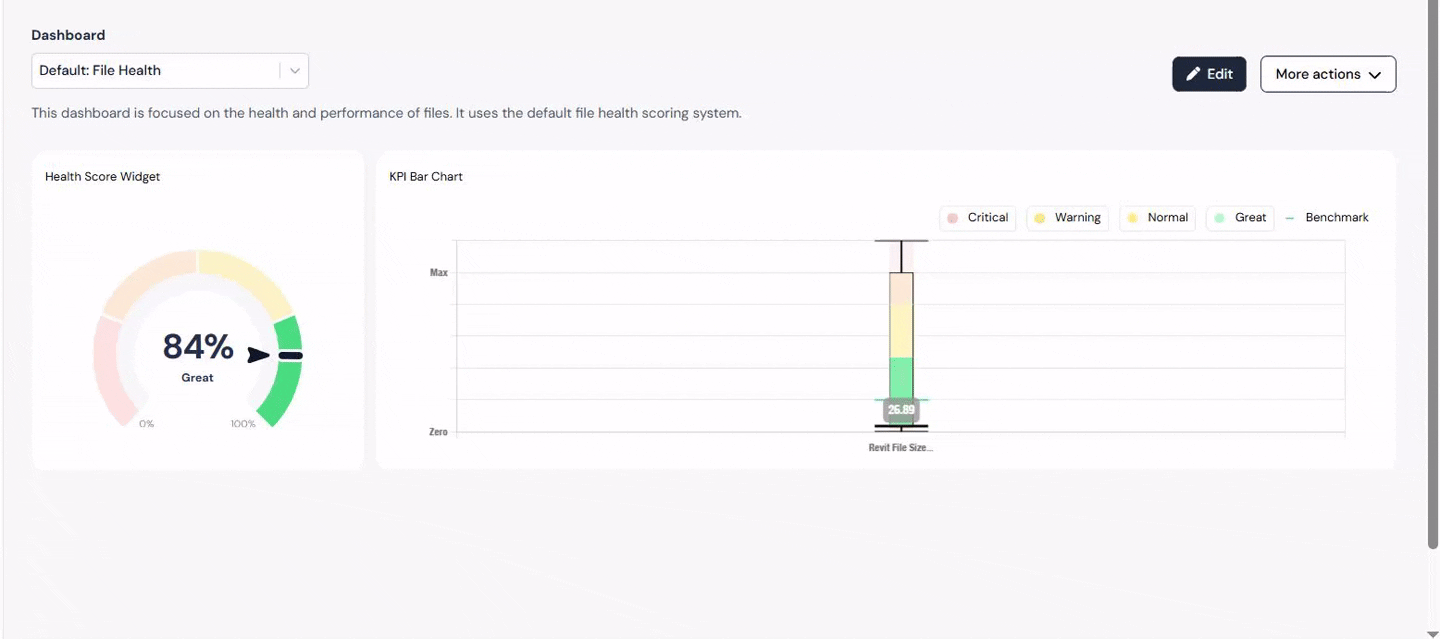Screen dimensions: 1440x639
Task: Click the pencil icon on Edit button
Action: [x=1193, y=74]
